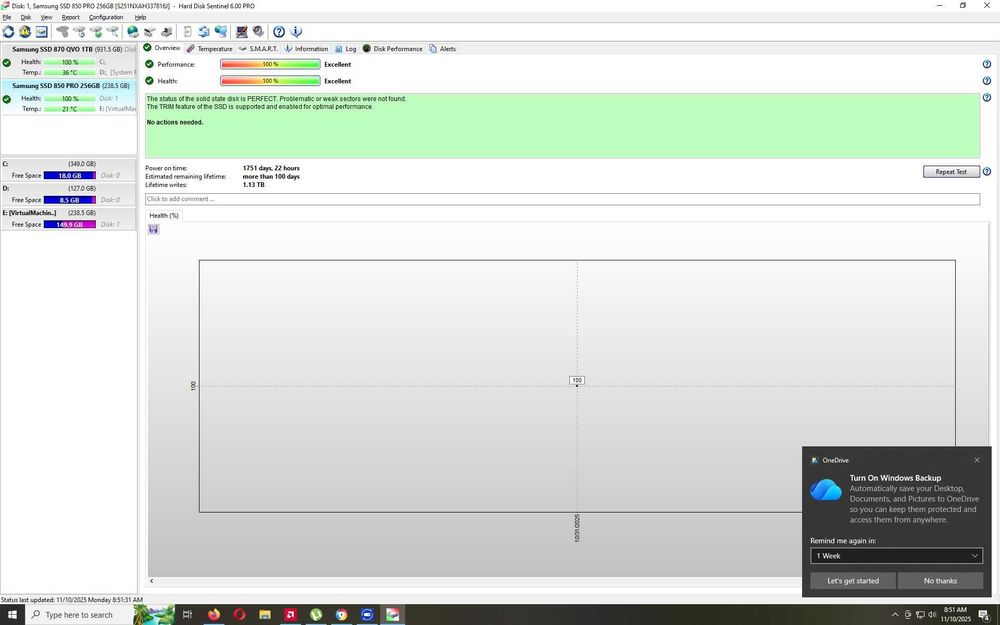Open the red AMD app on taskbar

coord(290,615)
